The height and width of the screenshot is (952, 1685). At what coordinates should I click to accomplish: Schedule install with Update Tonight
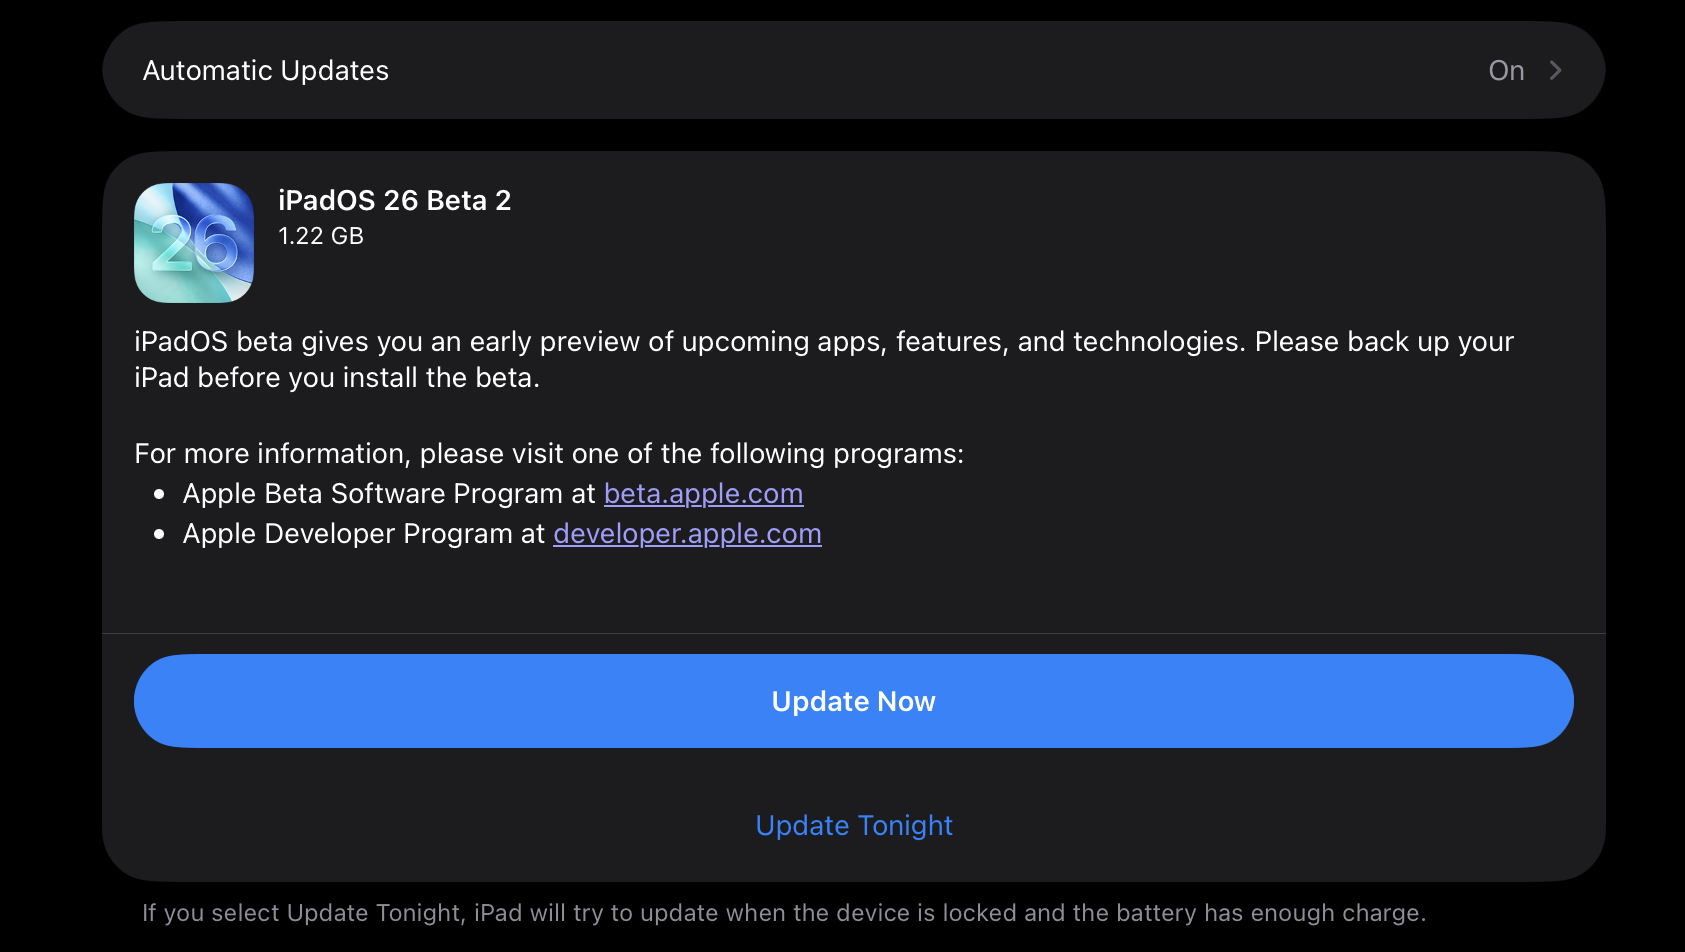coord(854,825)
